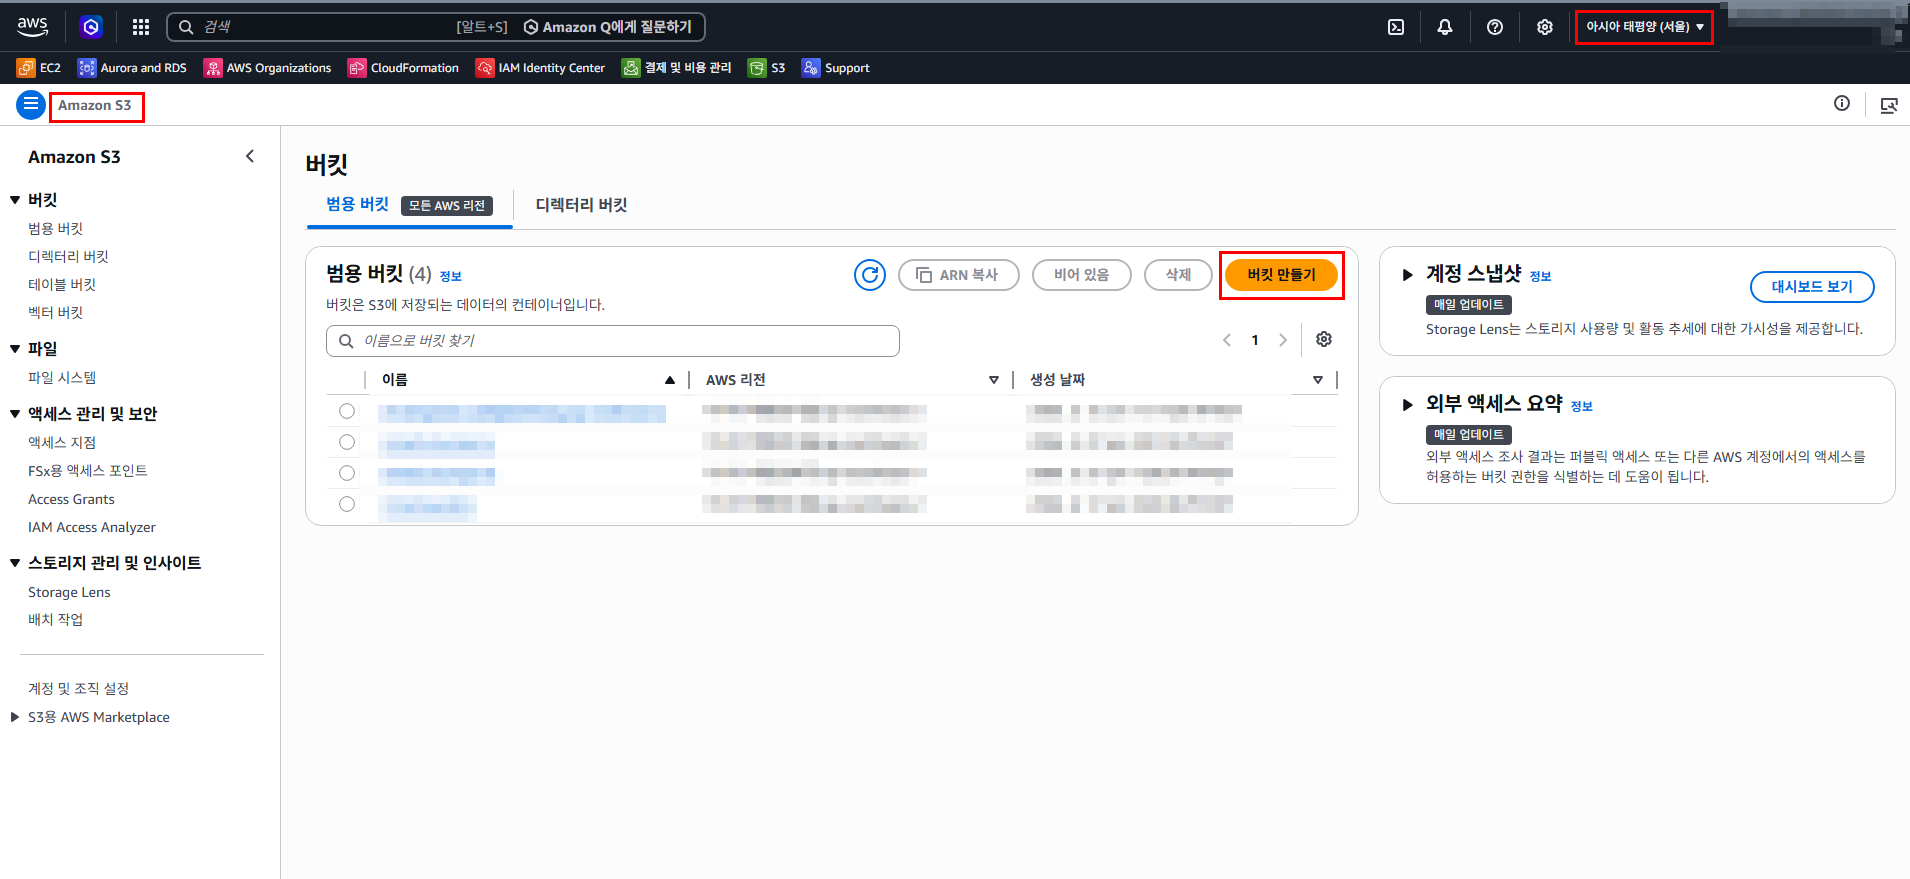Open the 아시아 태평양 (서울) region dropdown
Screen dimensions: 1910x879
pyautogui.click(x=1644, y=27)
